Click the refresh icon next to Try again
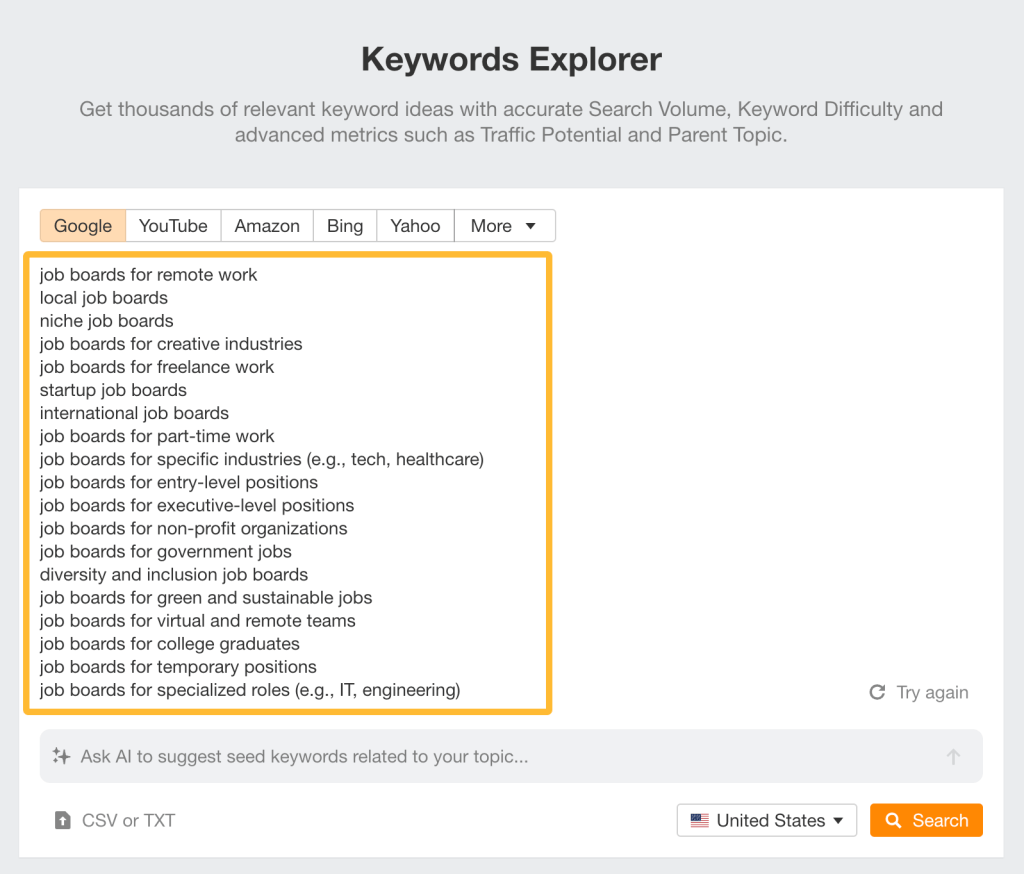Image resolution: width=1024 pixels, height=874 pixels. coord(877,691)
